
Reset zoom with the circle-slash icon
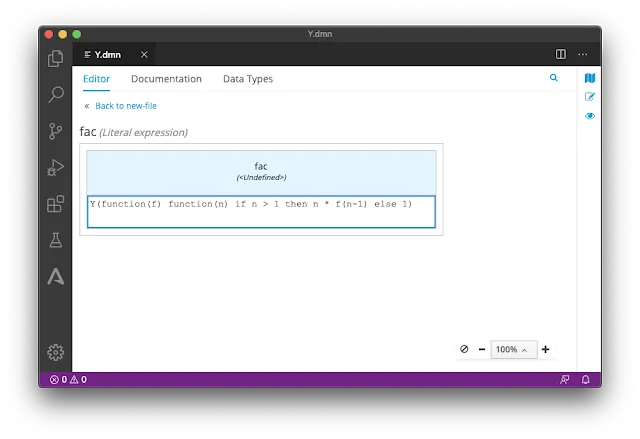[464, 349]
